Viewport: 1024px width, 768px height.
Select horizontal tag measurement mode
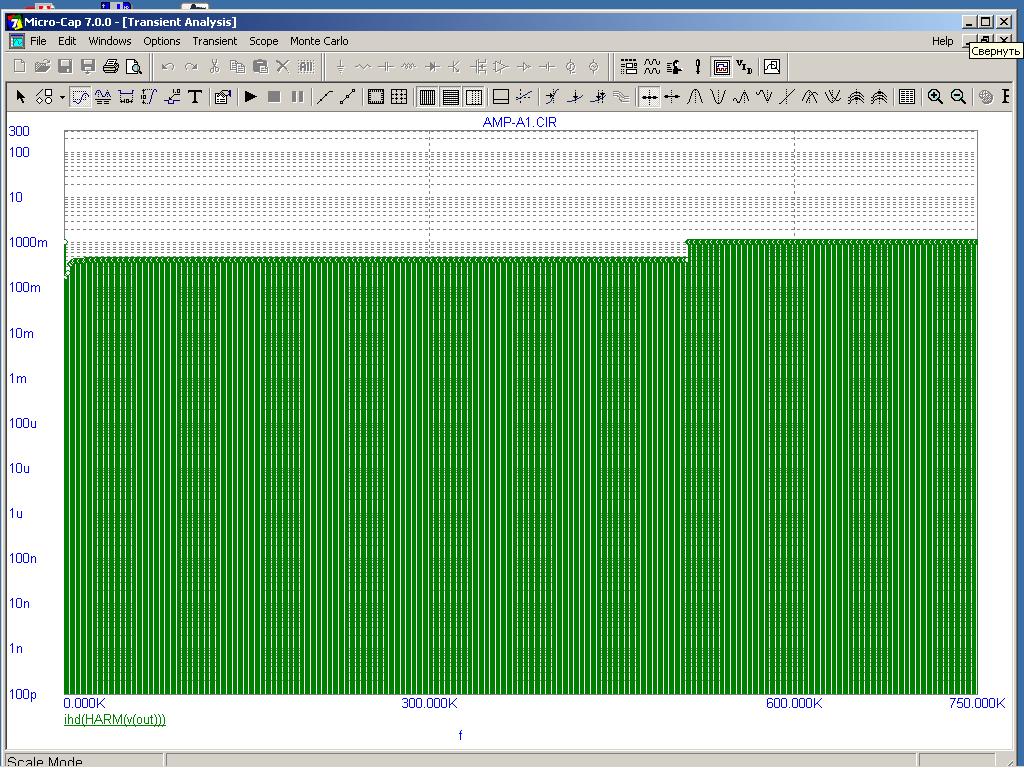pos(126,97)
